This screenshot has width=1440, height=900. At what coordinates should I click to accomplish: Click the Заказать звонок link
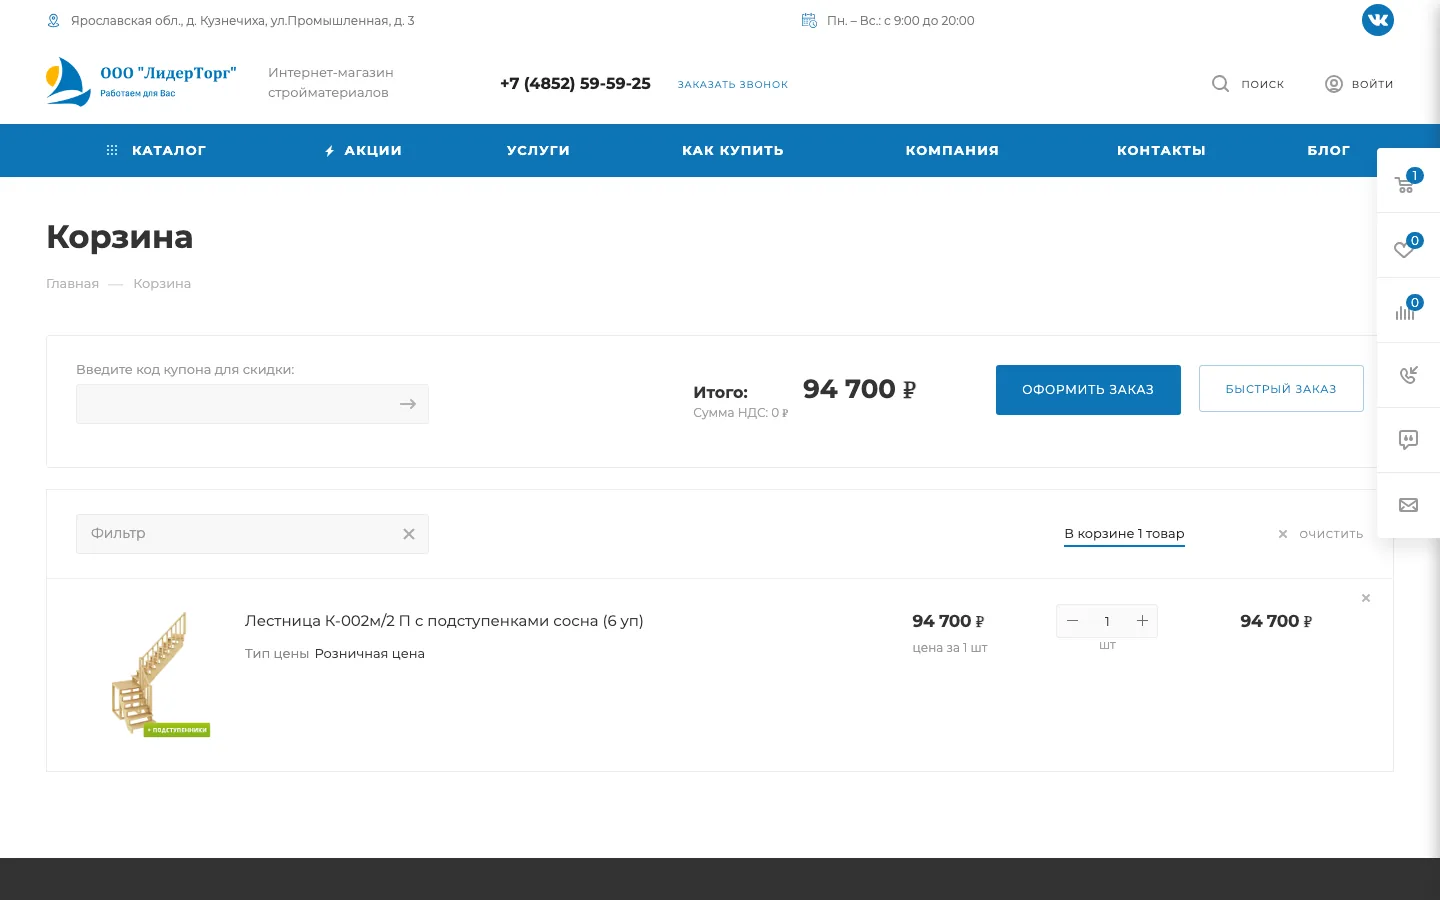click(733, 85)
